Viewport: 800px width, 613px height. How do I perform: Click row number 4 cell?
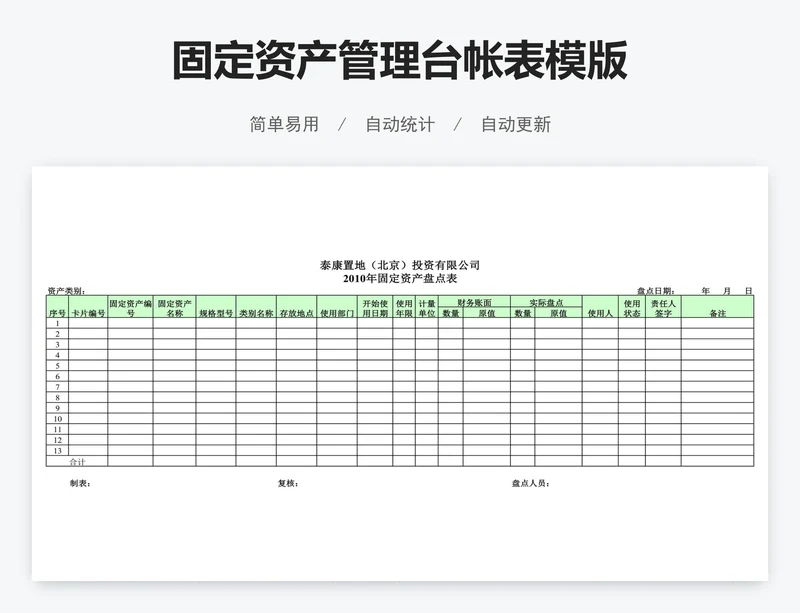pos(57,355)
